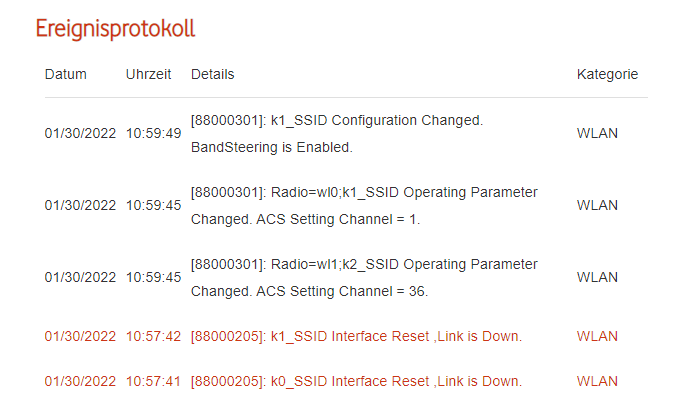Click the date of the 10:59:49 entry
The image size is (699, 410).
80,133
